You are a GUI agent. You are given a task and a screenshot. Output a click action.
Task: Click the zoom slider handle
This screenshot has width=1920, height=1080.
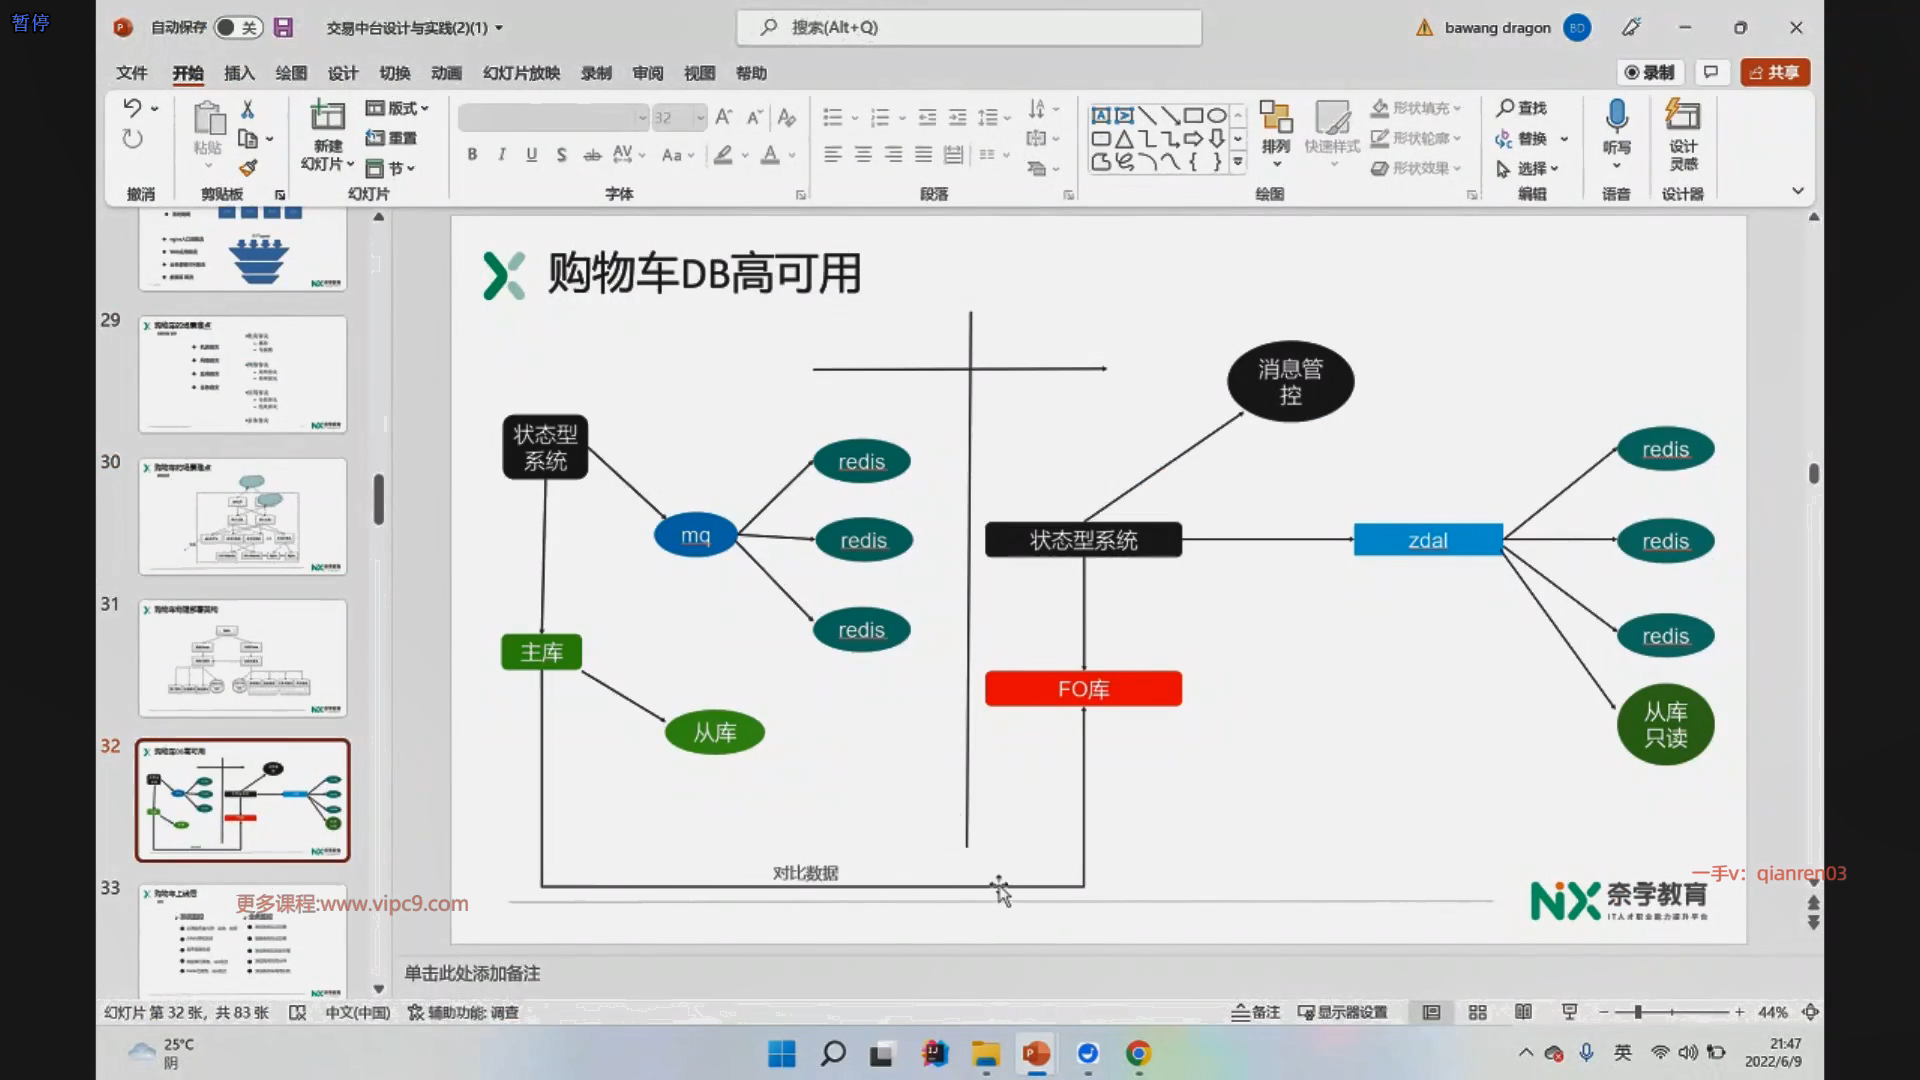coord(1638,1012)
